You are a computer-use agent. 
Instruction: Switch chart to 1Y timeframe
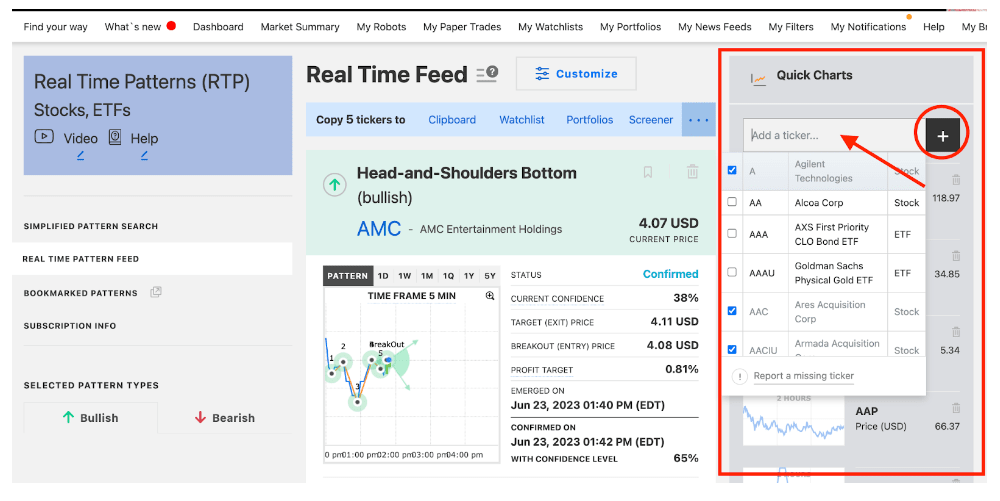469,276
